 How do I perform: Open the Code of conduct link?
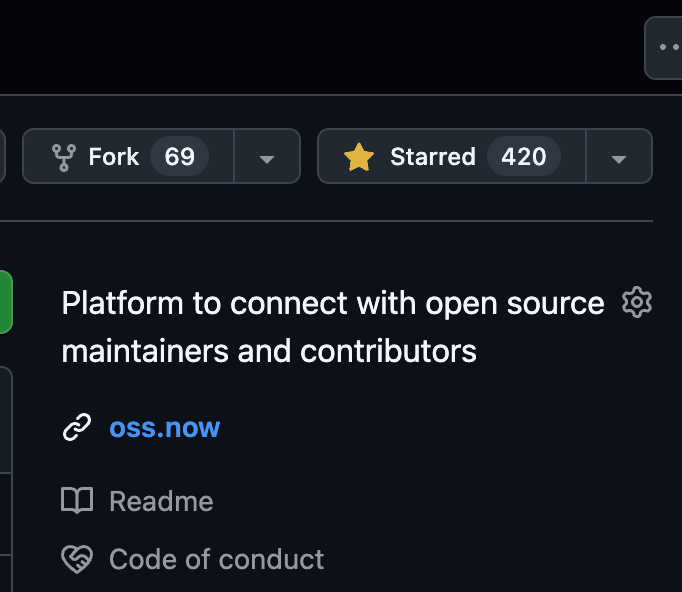pos(216,559)
